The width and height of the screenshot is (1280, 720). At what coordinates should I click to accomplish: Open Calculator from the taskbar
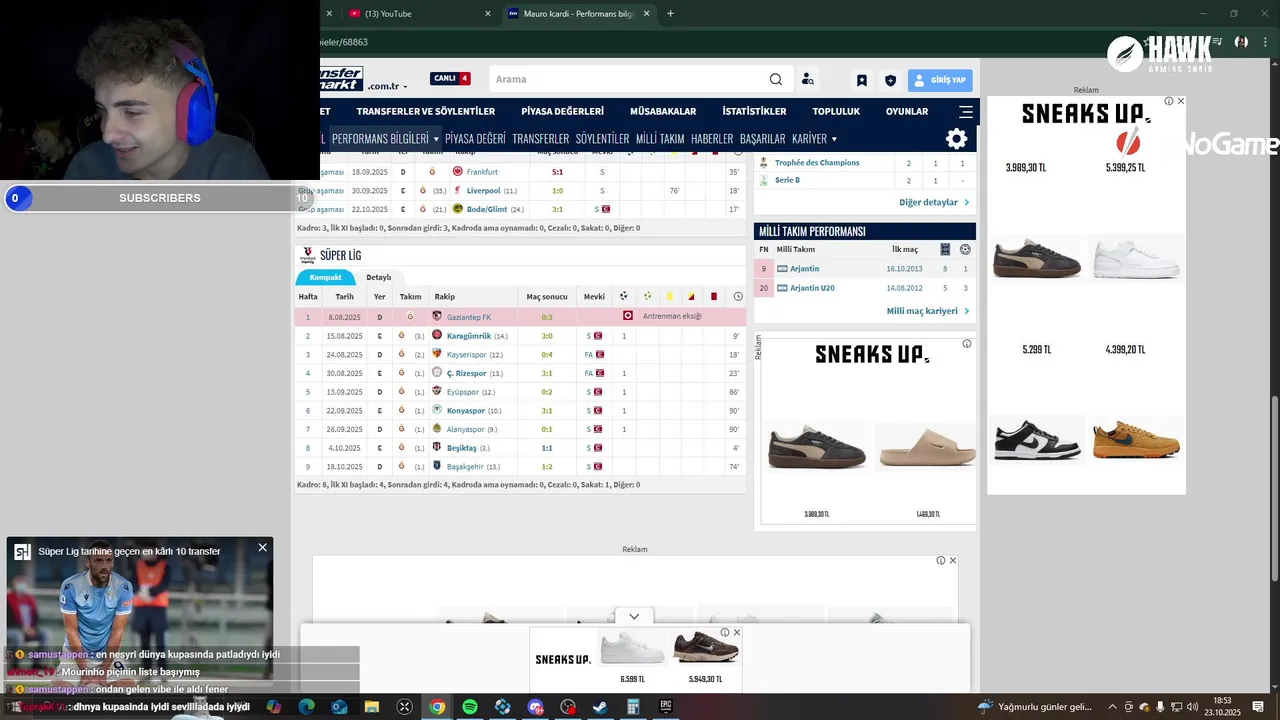point(633,707)
